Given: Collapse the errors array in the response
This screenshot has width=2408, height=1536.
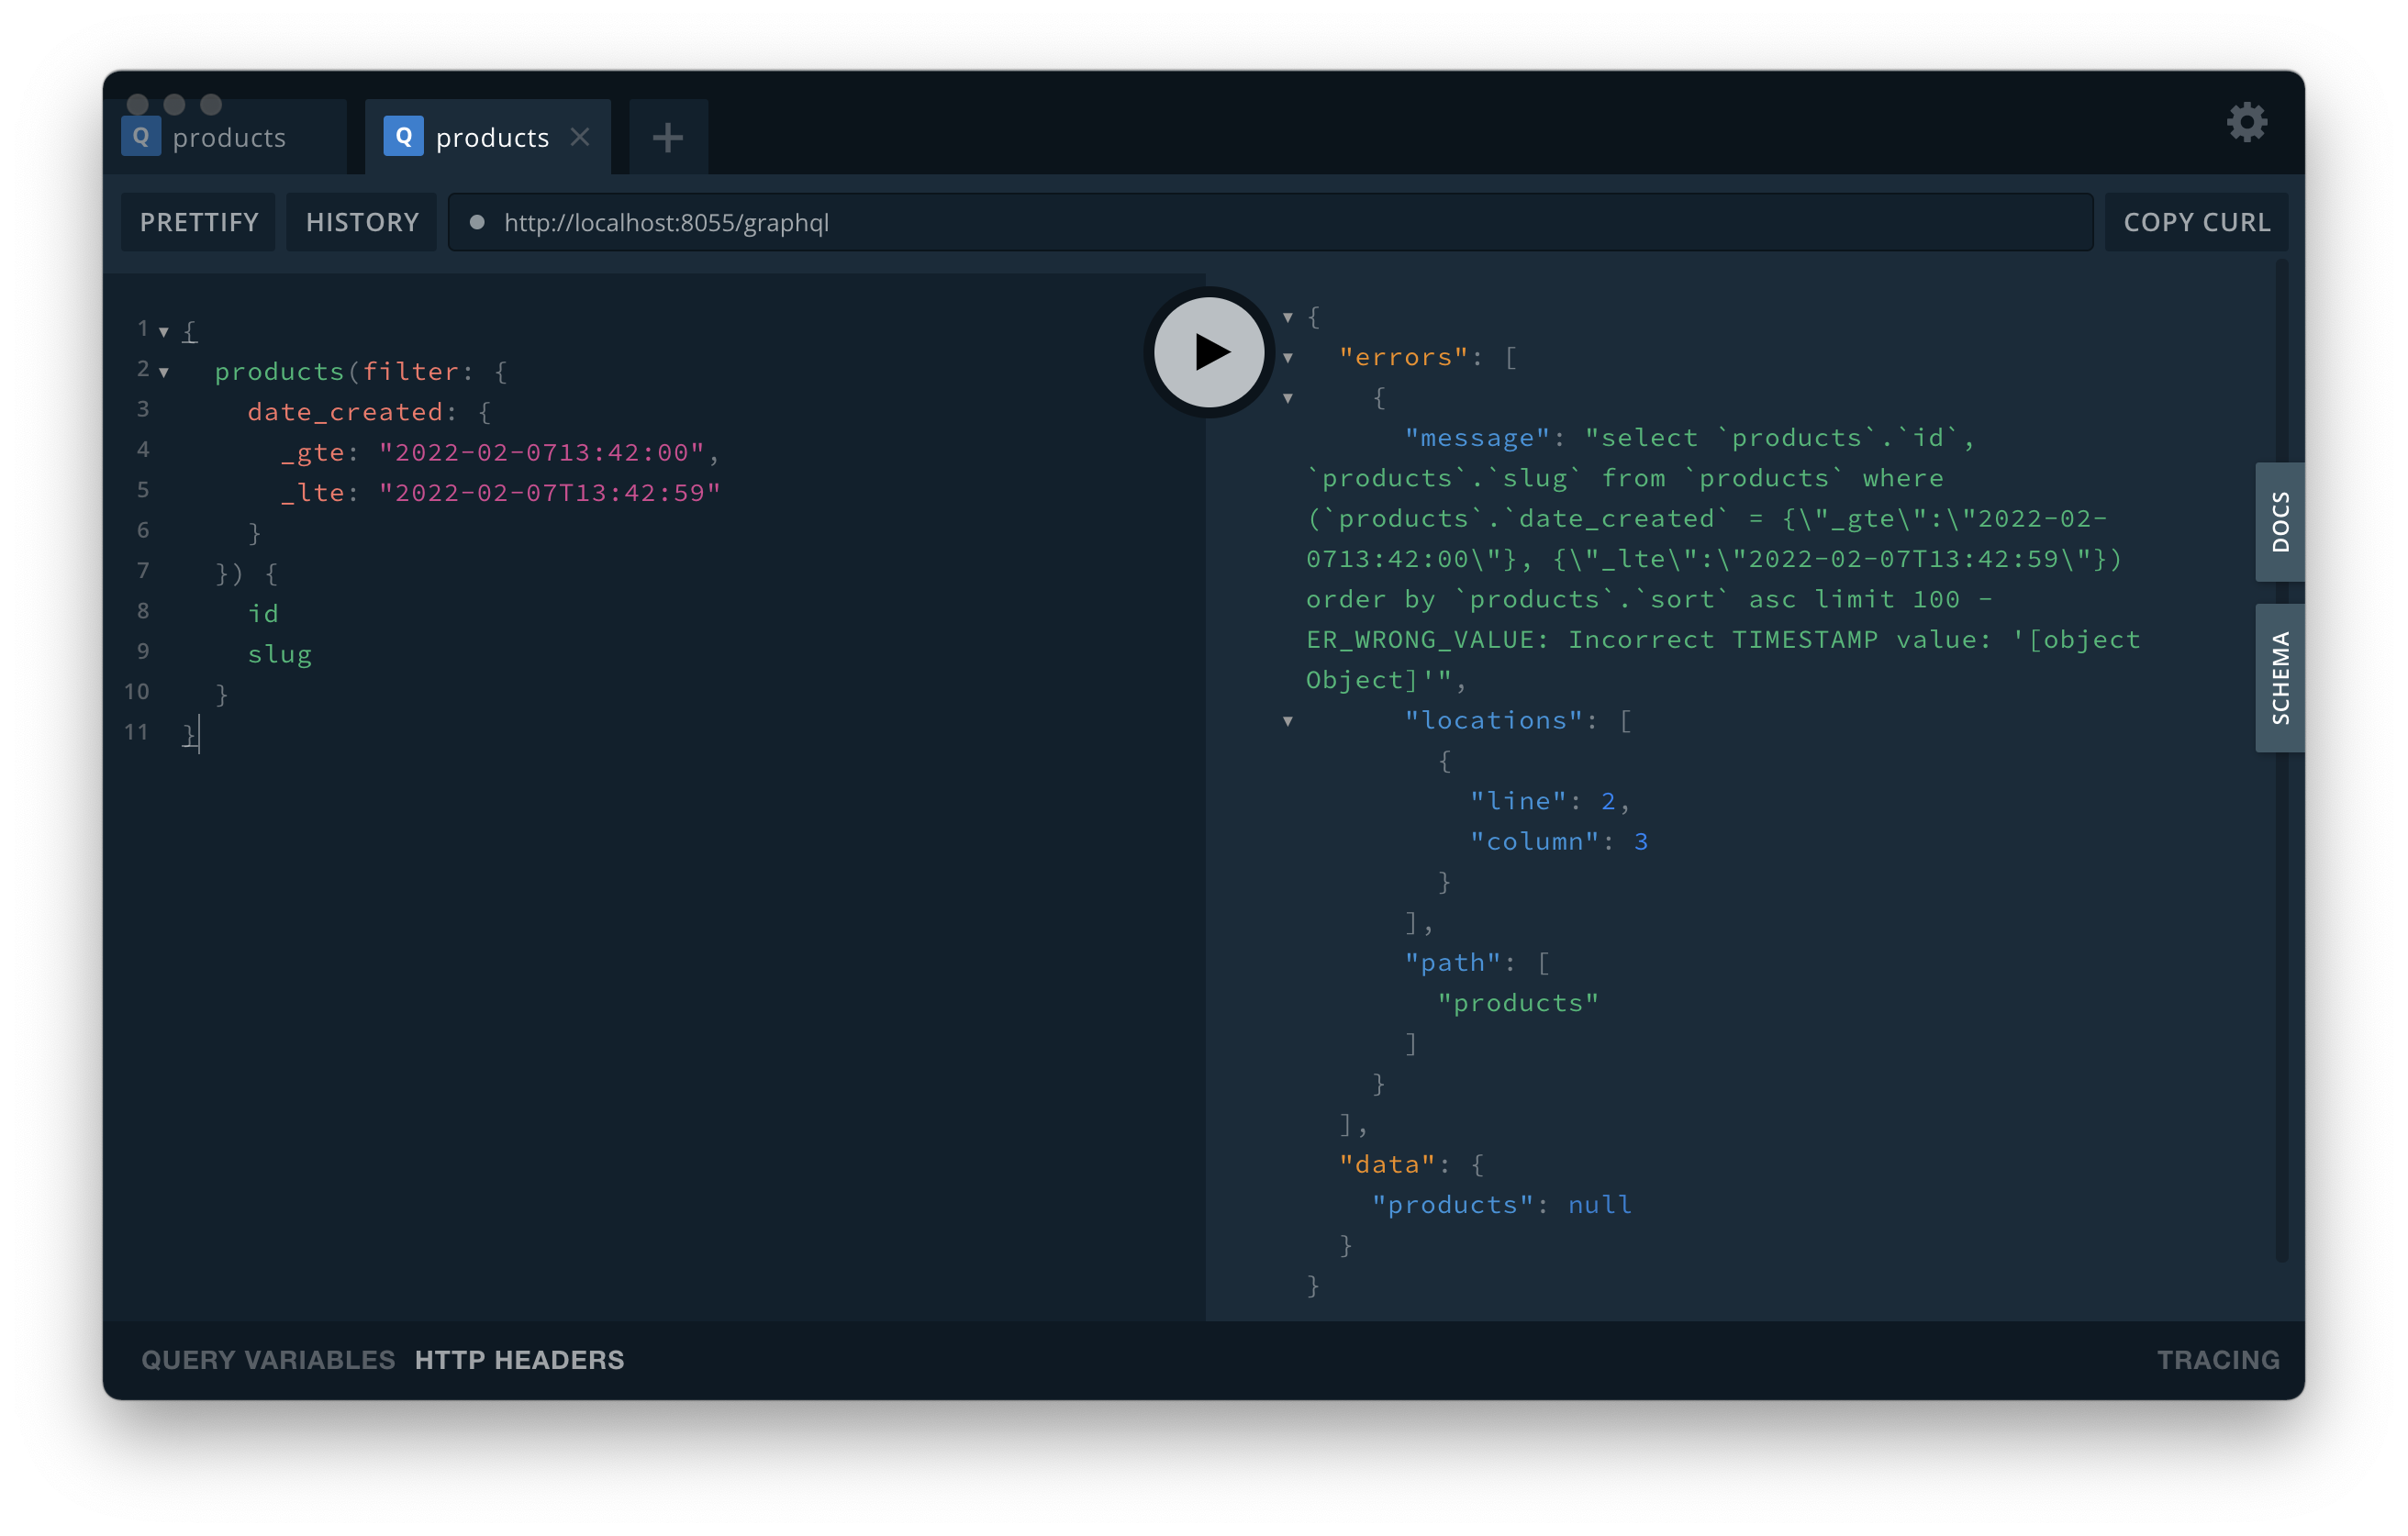Looking at the screenshot, I should 1288,357.
